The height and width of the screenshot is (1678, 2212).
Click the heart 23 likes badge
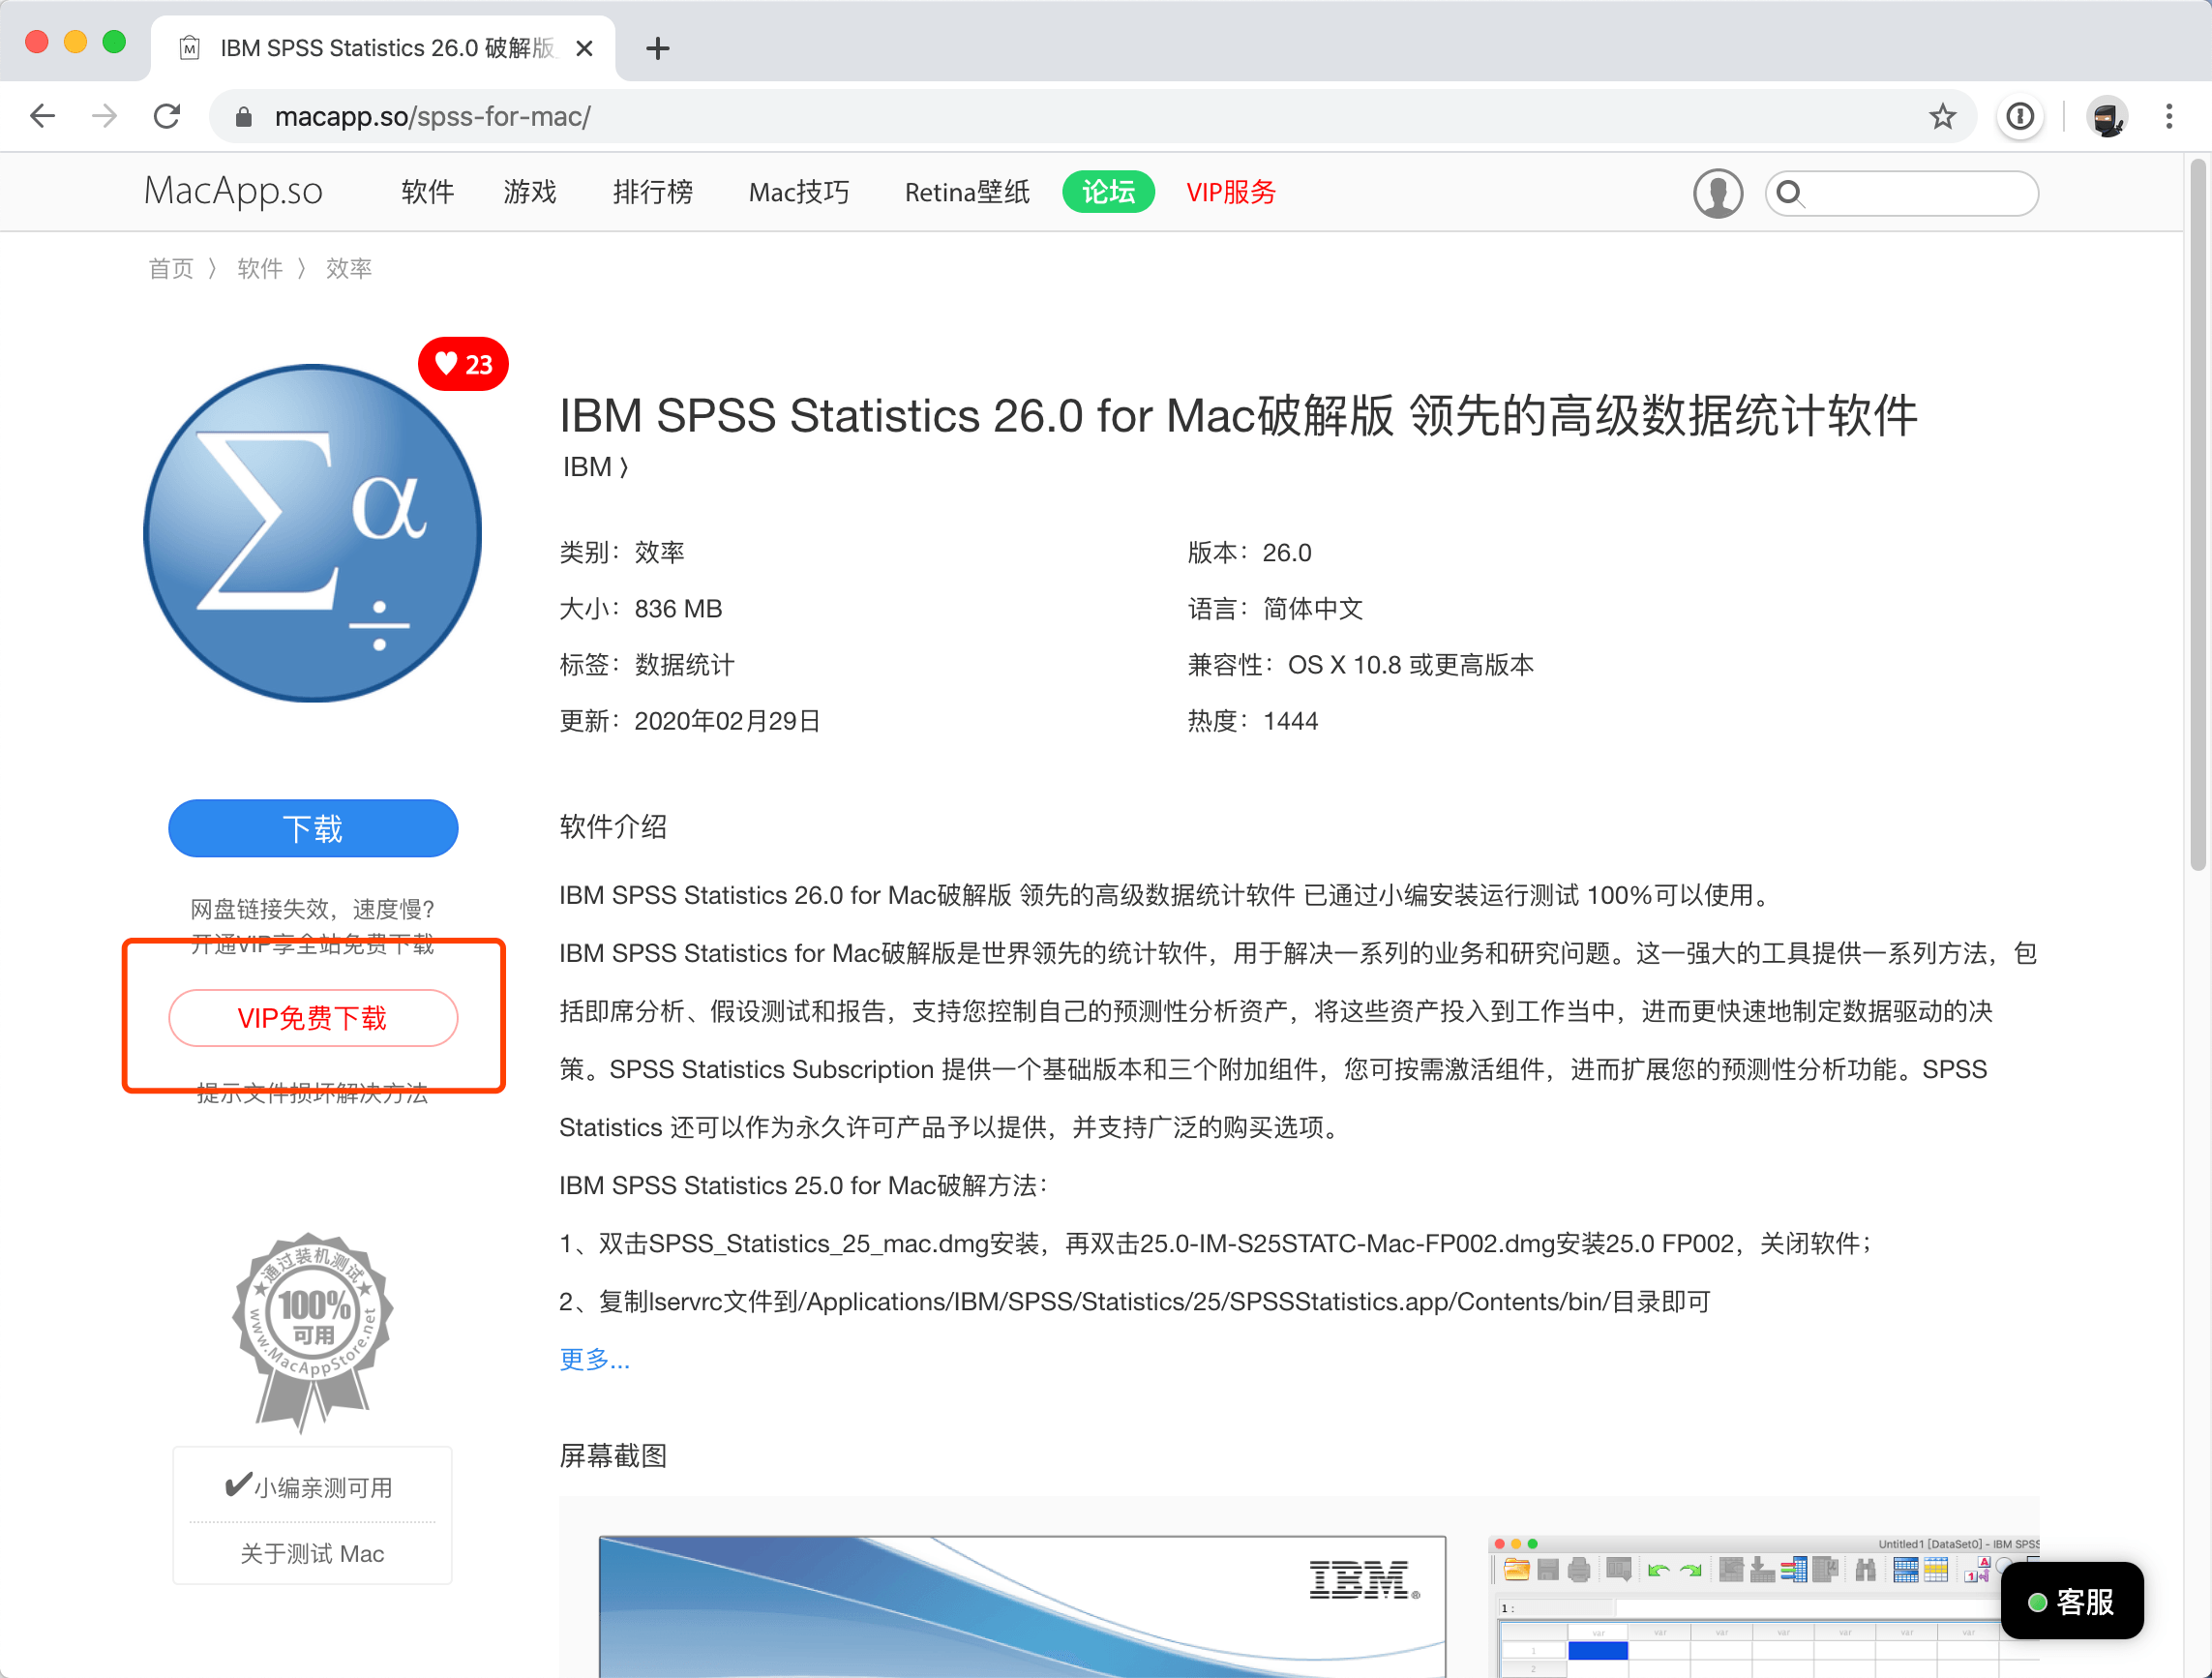point(463,364)
